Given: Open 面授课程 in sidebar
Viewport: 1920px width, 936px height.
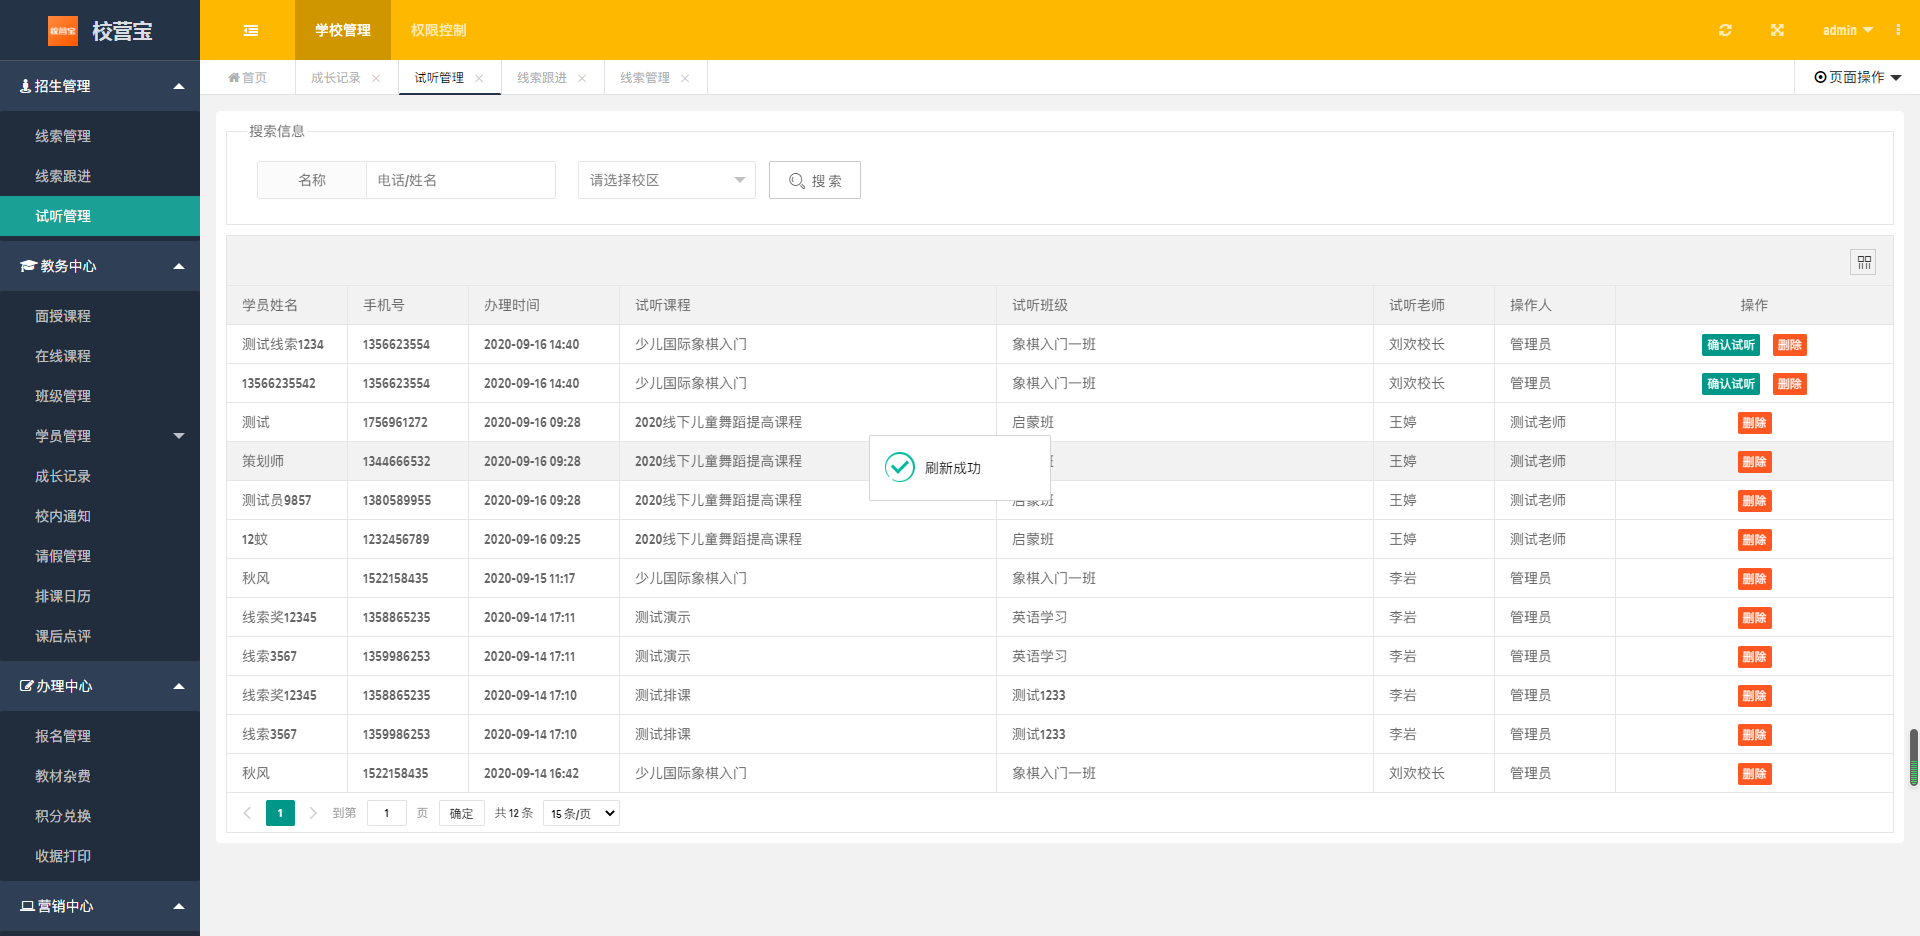Looking at the screenshot, I should tap(100, 316).
